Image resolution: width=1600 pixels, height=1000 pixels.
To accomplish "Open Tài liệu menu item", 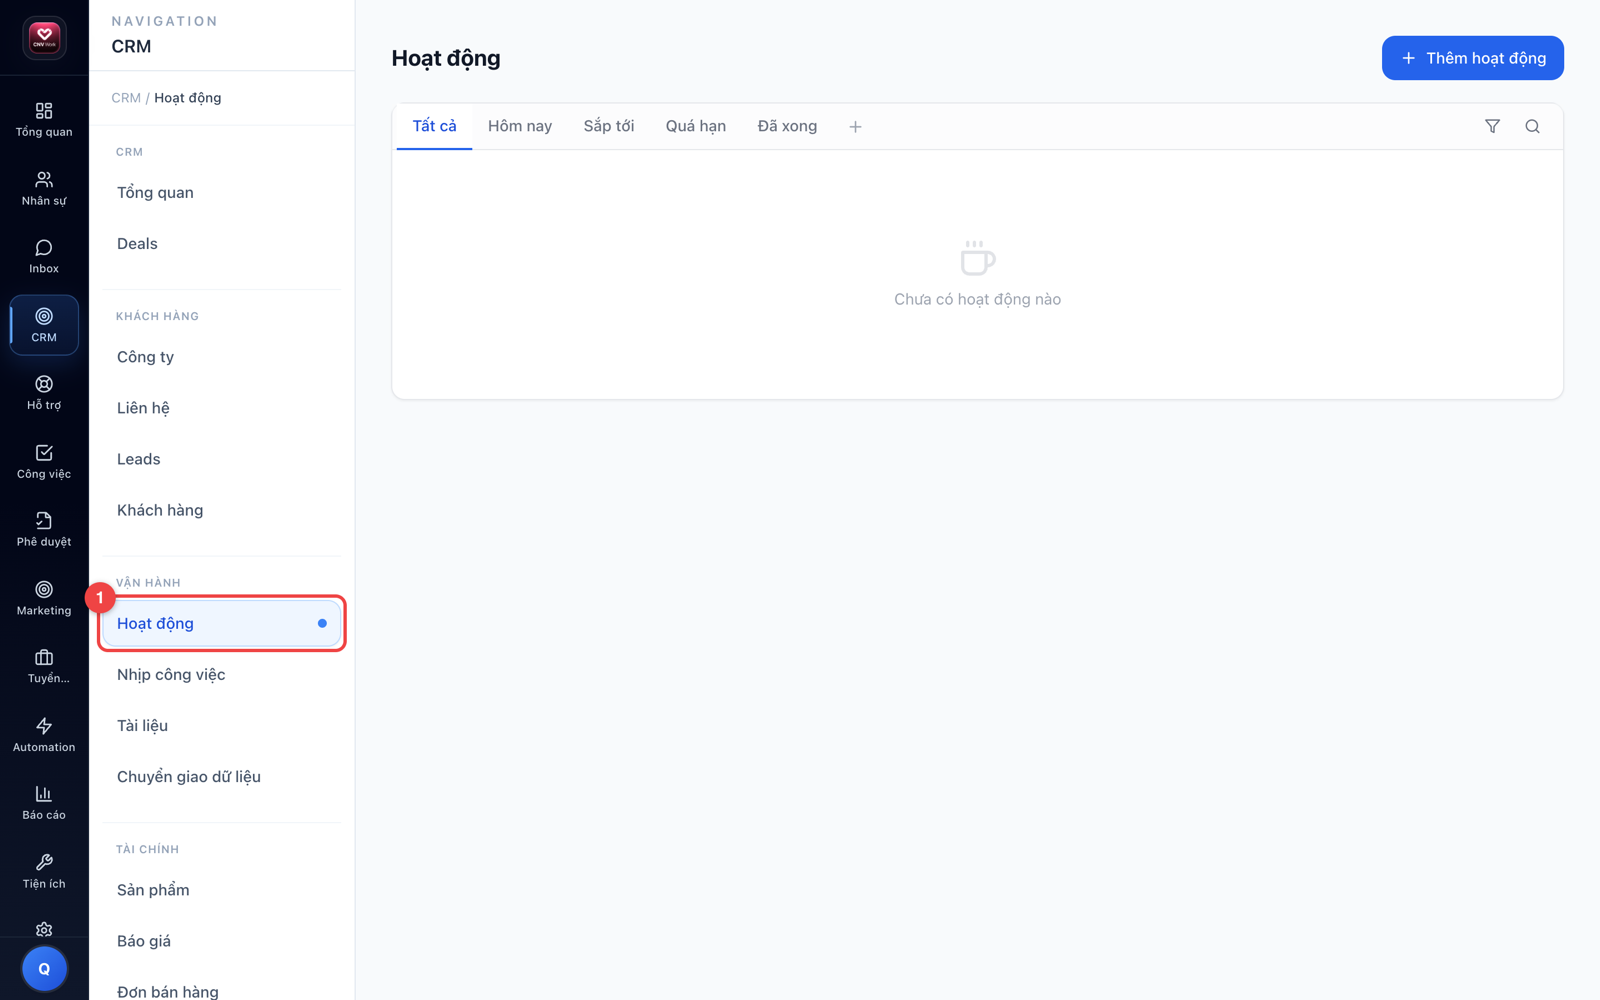I will click(222, 726).
